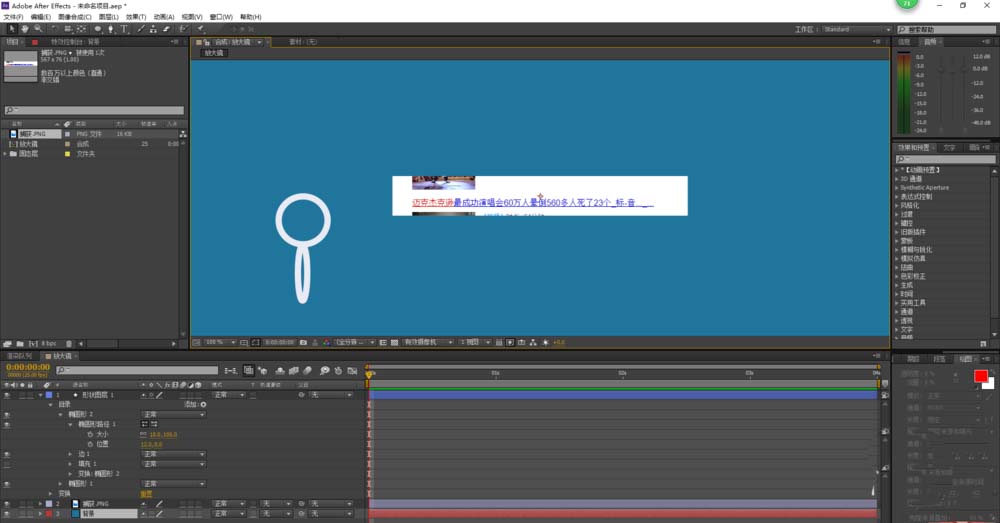Viewport: 1000px width, 523px height.
Task: Toggle stopwatch for 大小 size property
Action: (x=90, y=434)
